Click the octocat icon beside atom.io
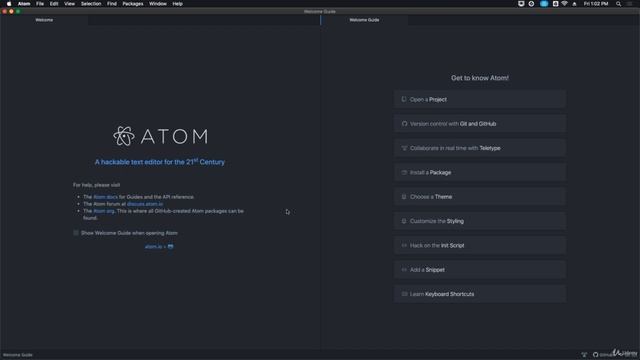Image resolution: width=640 pixels, height=360 pixels. point(171,247)
